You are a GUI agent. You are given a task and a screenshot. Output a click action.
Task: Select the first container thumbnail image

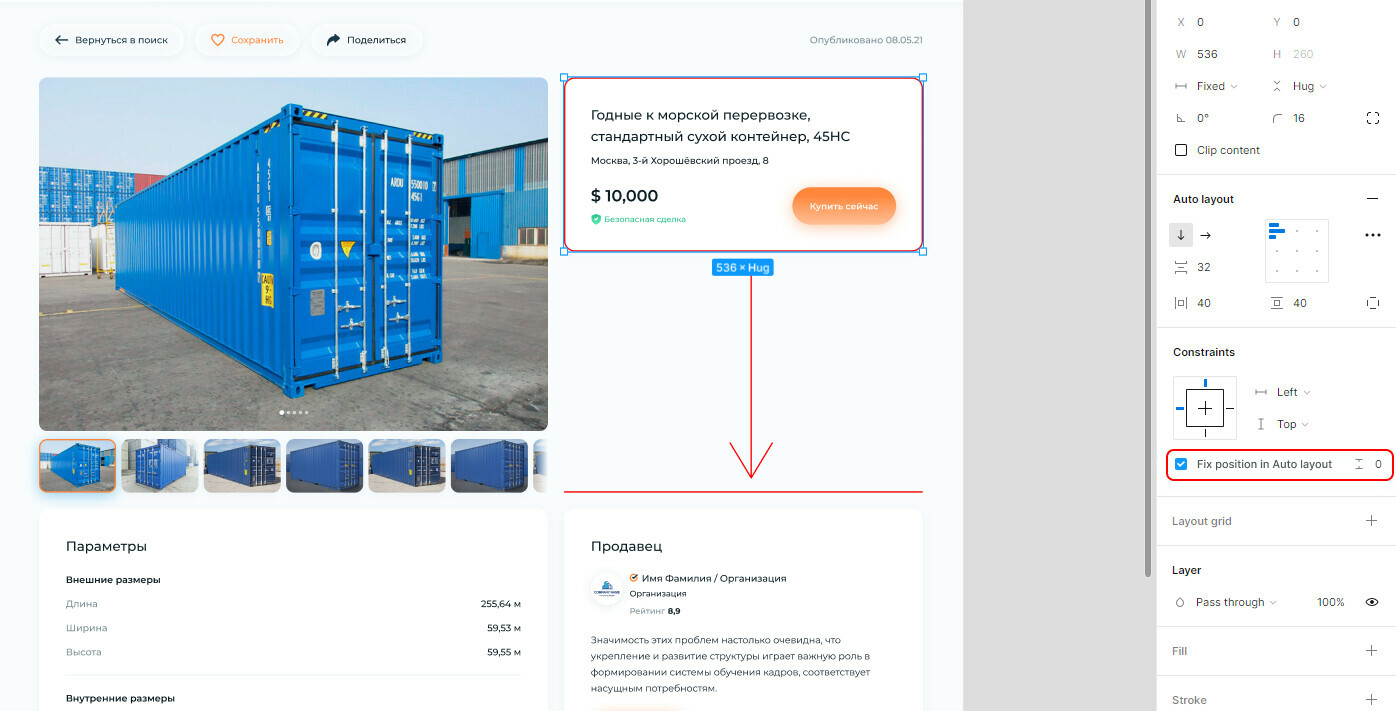click(x=78, y=466)
